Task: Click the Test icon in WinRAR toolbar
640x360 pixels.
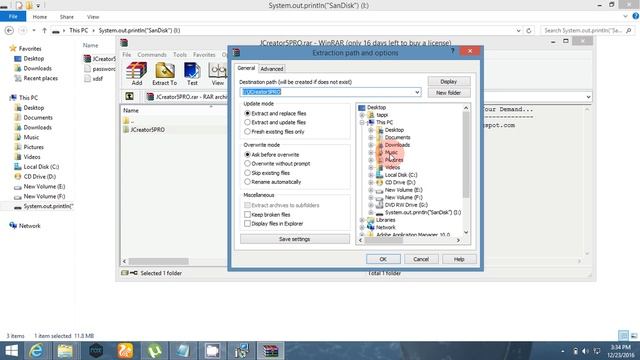Action: coord(192,74)
